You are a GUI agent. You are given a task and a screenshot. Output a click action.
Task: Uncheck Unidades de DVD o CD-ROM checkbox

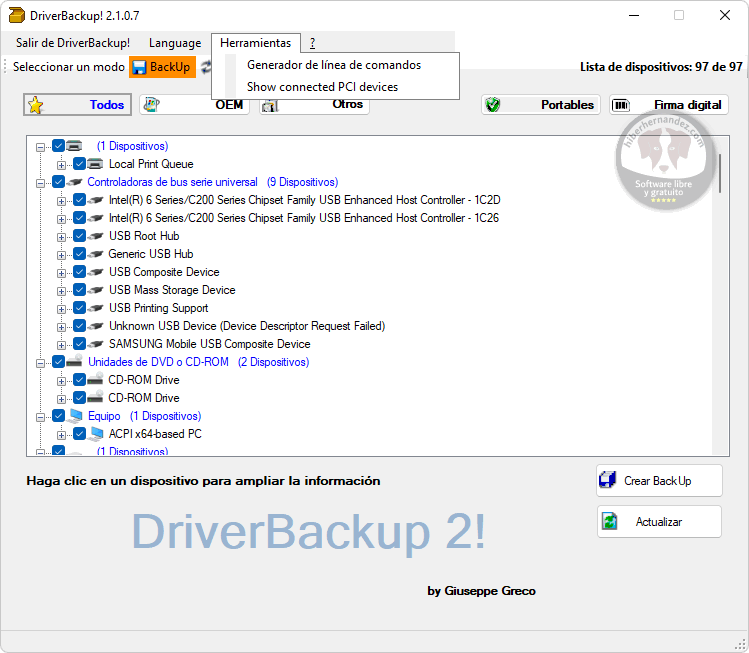58,362
